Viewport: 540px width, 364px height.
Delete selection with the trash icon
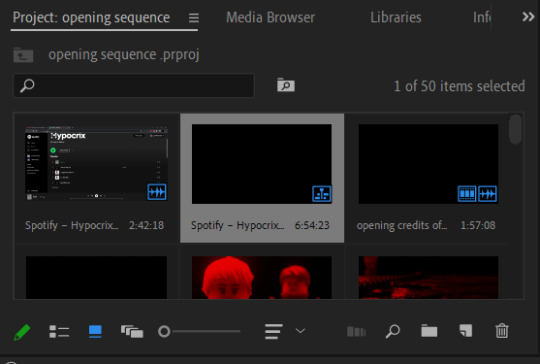(x=502, y=331)
